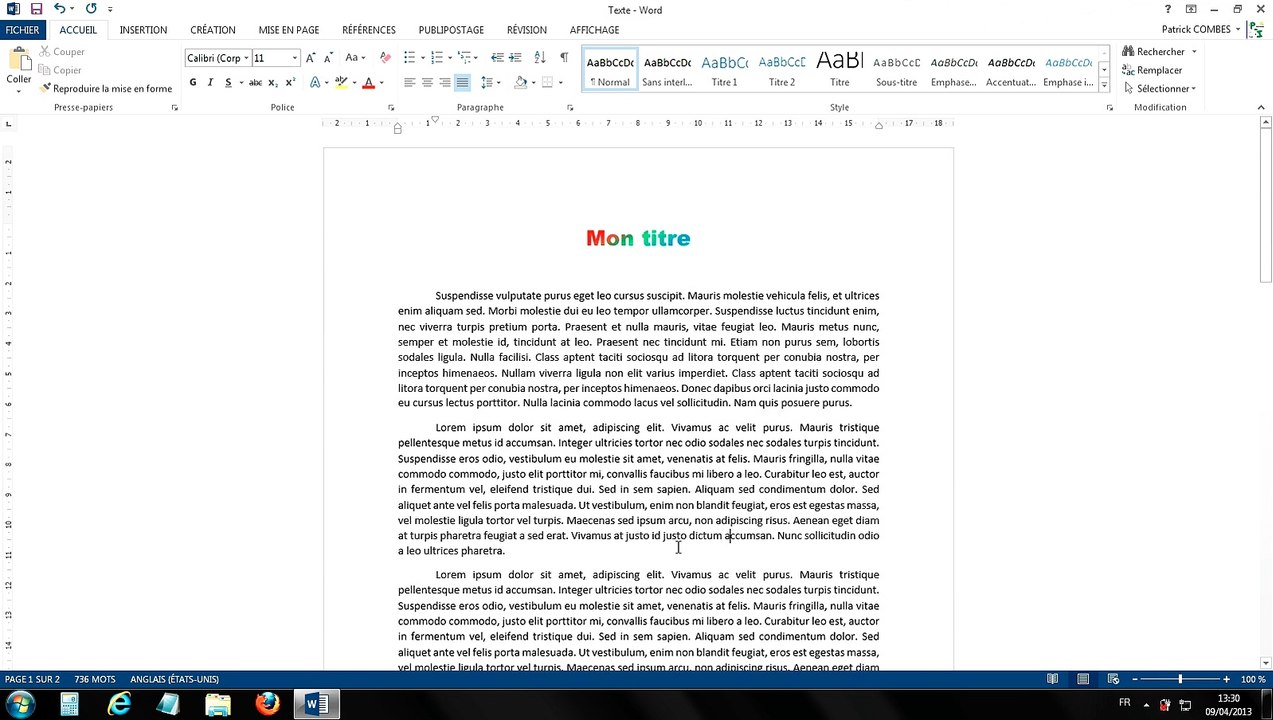
Task: Clear all formatting with the eraser icon
Action: pos(385,58)
